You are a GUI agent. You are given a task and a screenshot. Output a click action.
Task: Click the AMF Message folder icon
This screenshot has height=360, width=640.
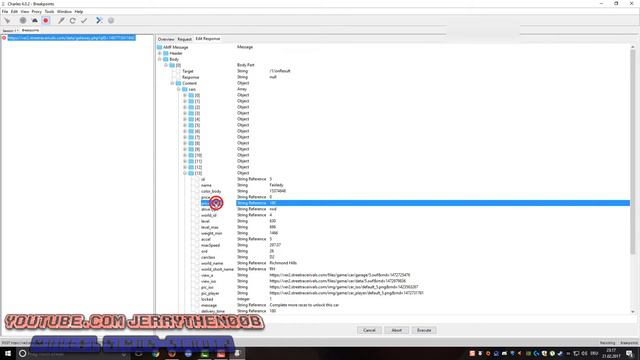[x=160, y=47]
